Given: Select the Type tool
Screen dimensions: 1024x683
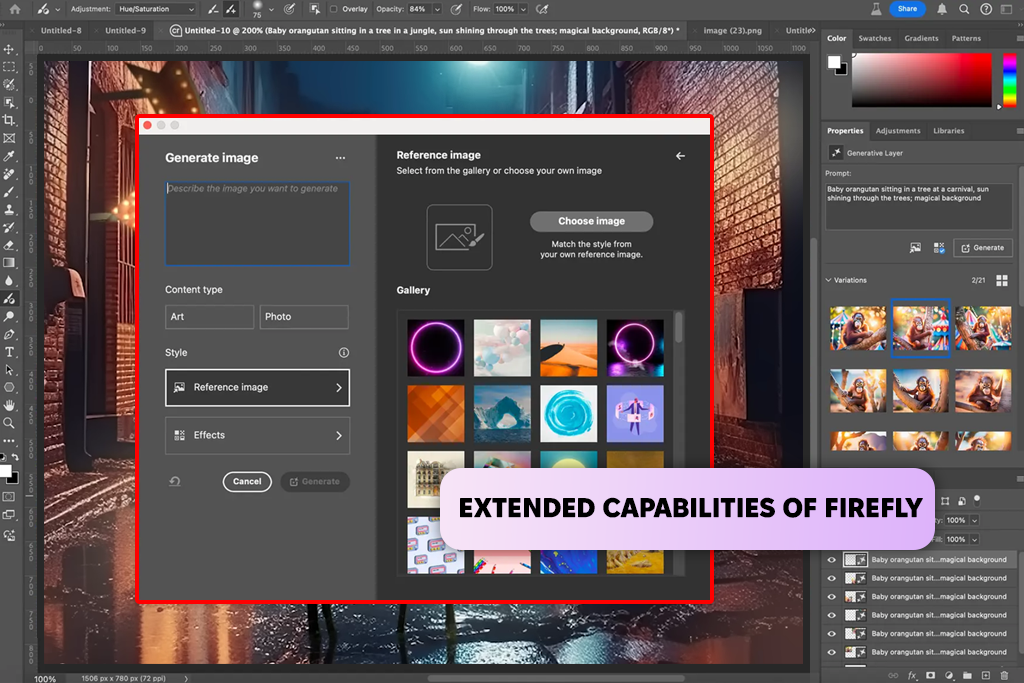Looking at the screenshot, I should coord(9,352).
